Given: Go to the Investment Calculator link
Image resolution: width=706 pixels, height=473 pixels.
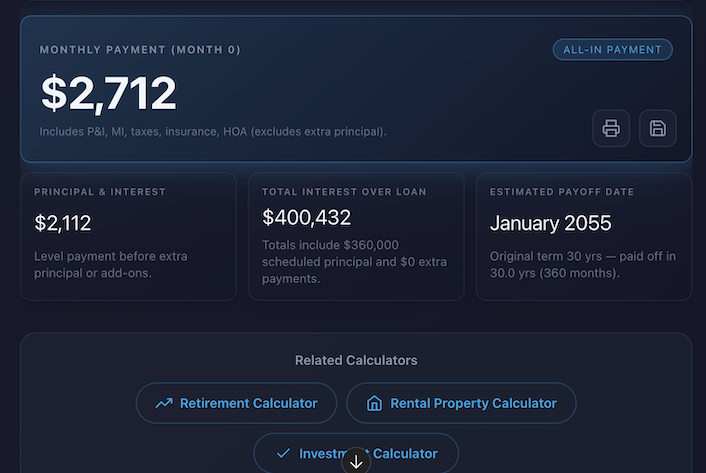Looking at the screenshot, I should [367, 453].
